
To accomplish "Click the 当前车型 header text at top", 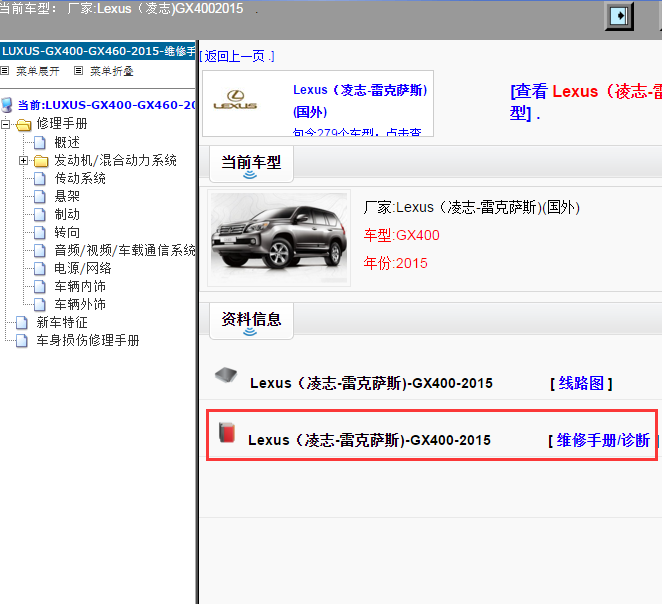I will point(122,8).
